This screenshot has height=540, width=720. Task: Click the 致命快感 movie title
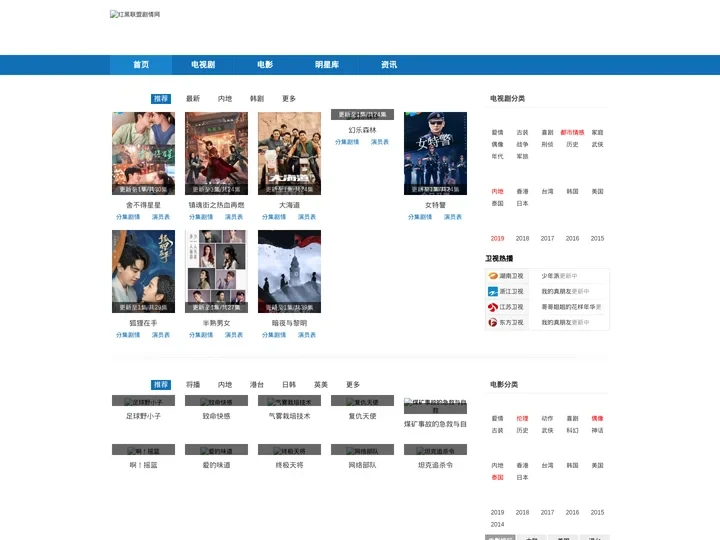click(x=216, y=416)
